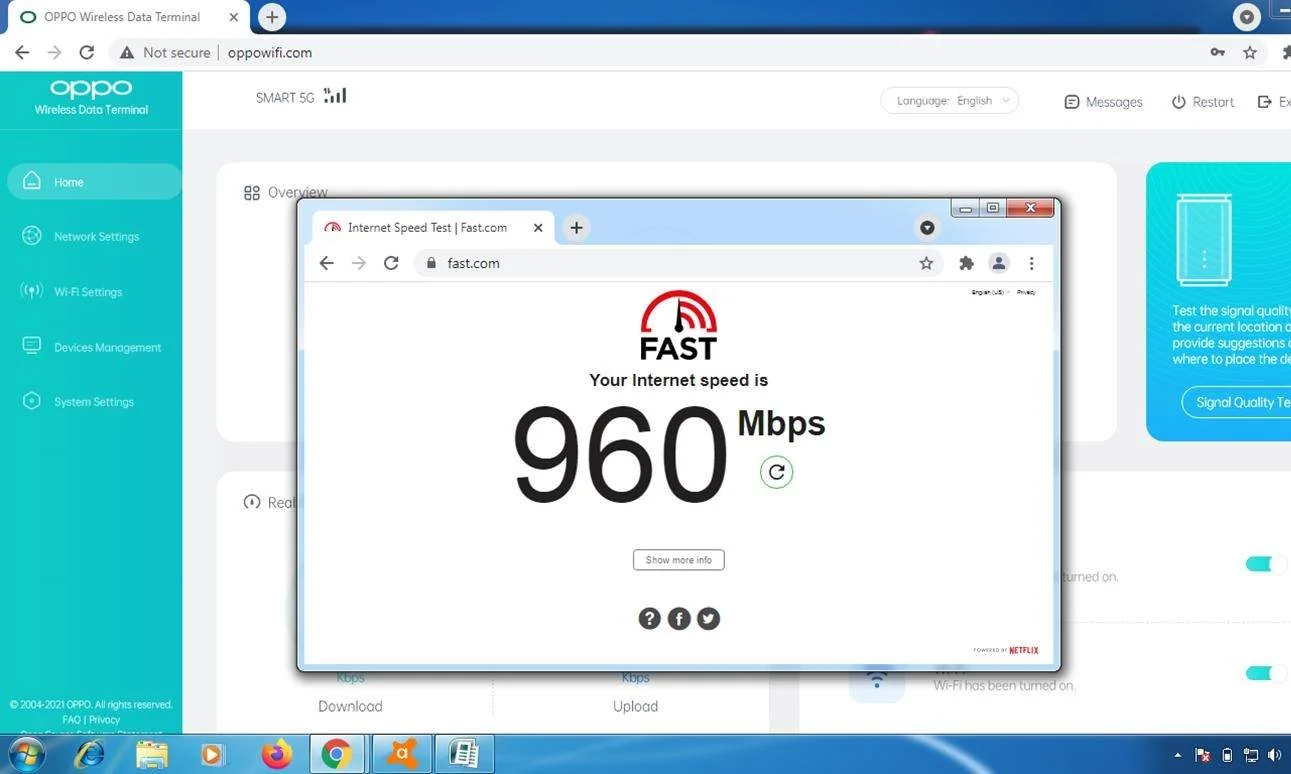This screenshot has height=774, width=1291.
Task: Open a new tab in the back Chrome window
Action: point(271,17)
